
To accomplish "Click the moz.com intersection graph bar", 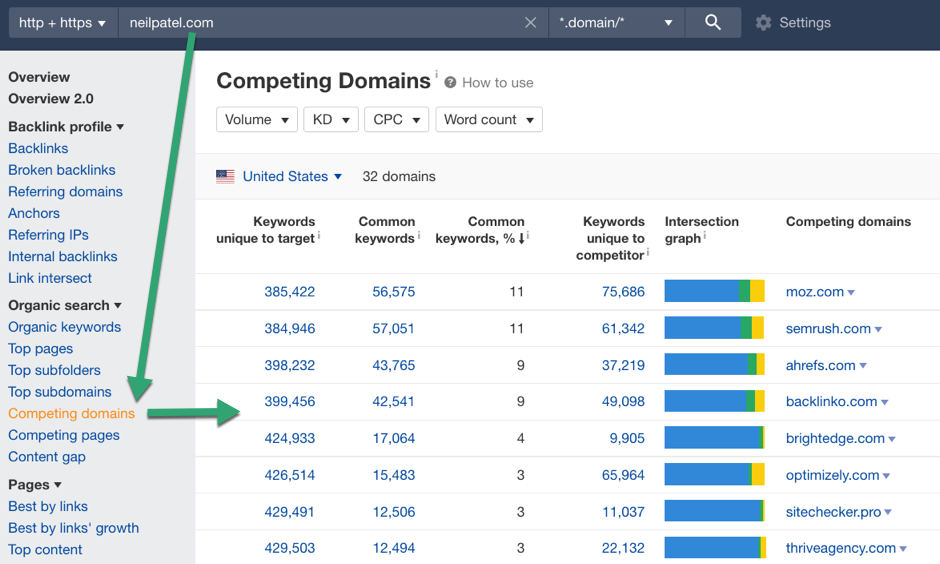I will 715,291.
